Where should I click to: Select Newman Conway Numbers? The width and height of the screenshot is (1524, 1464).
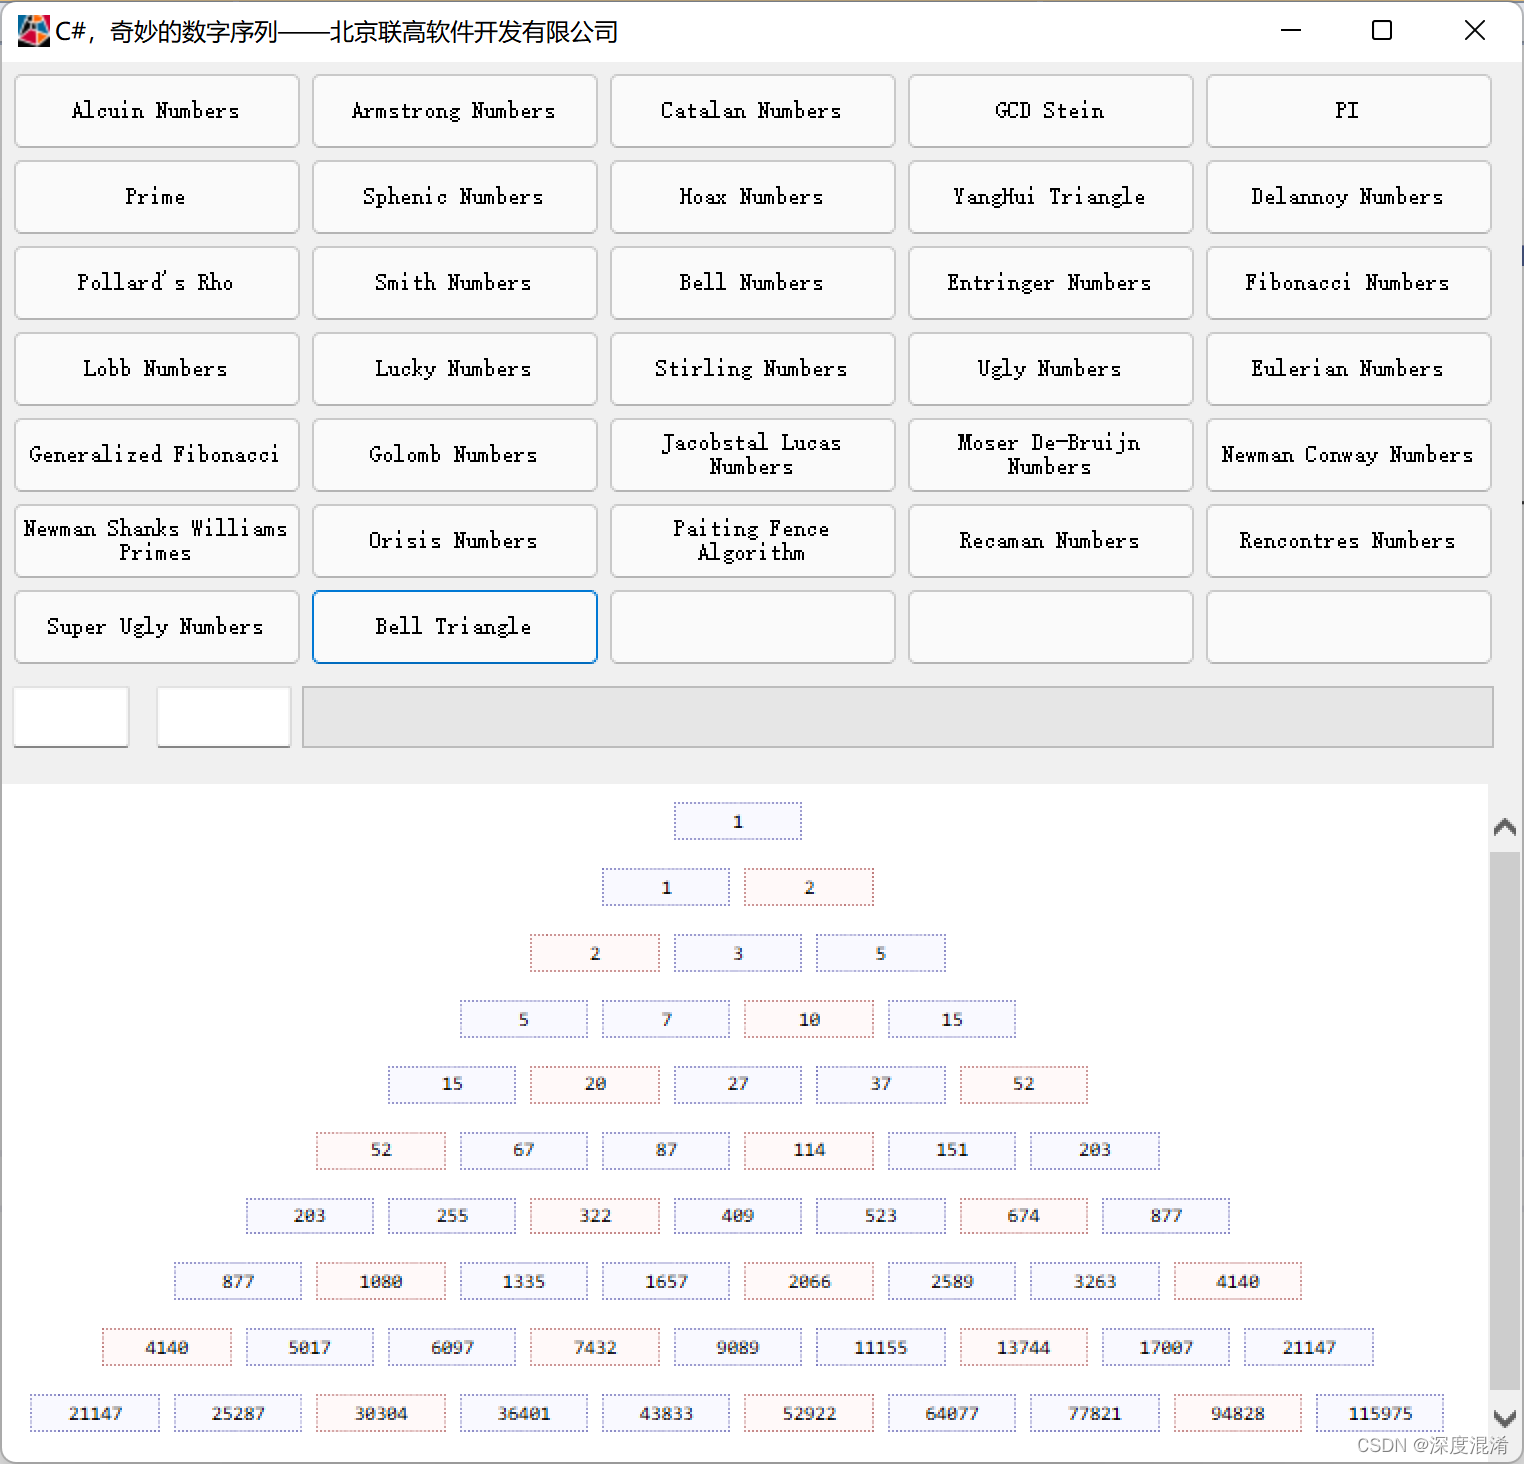coord(1349,455)
